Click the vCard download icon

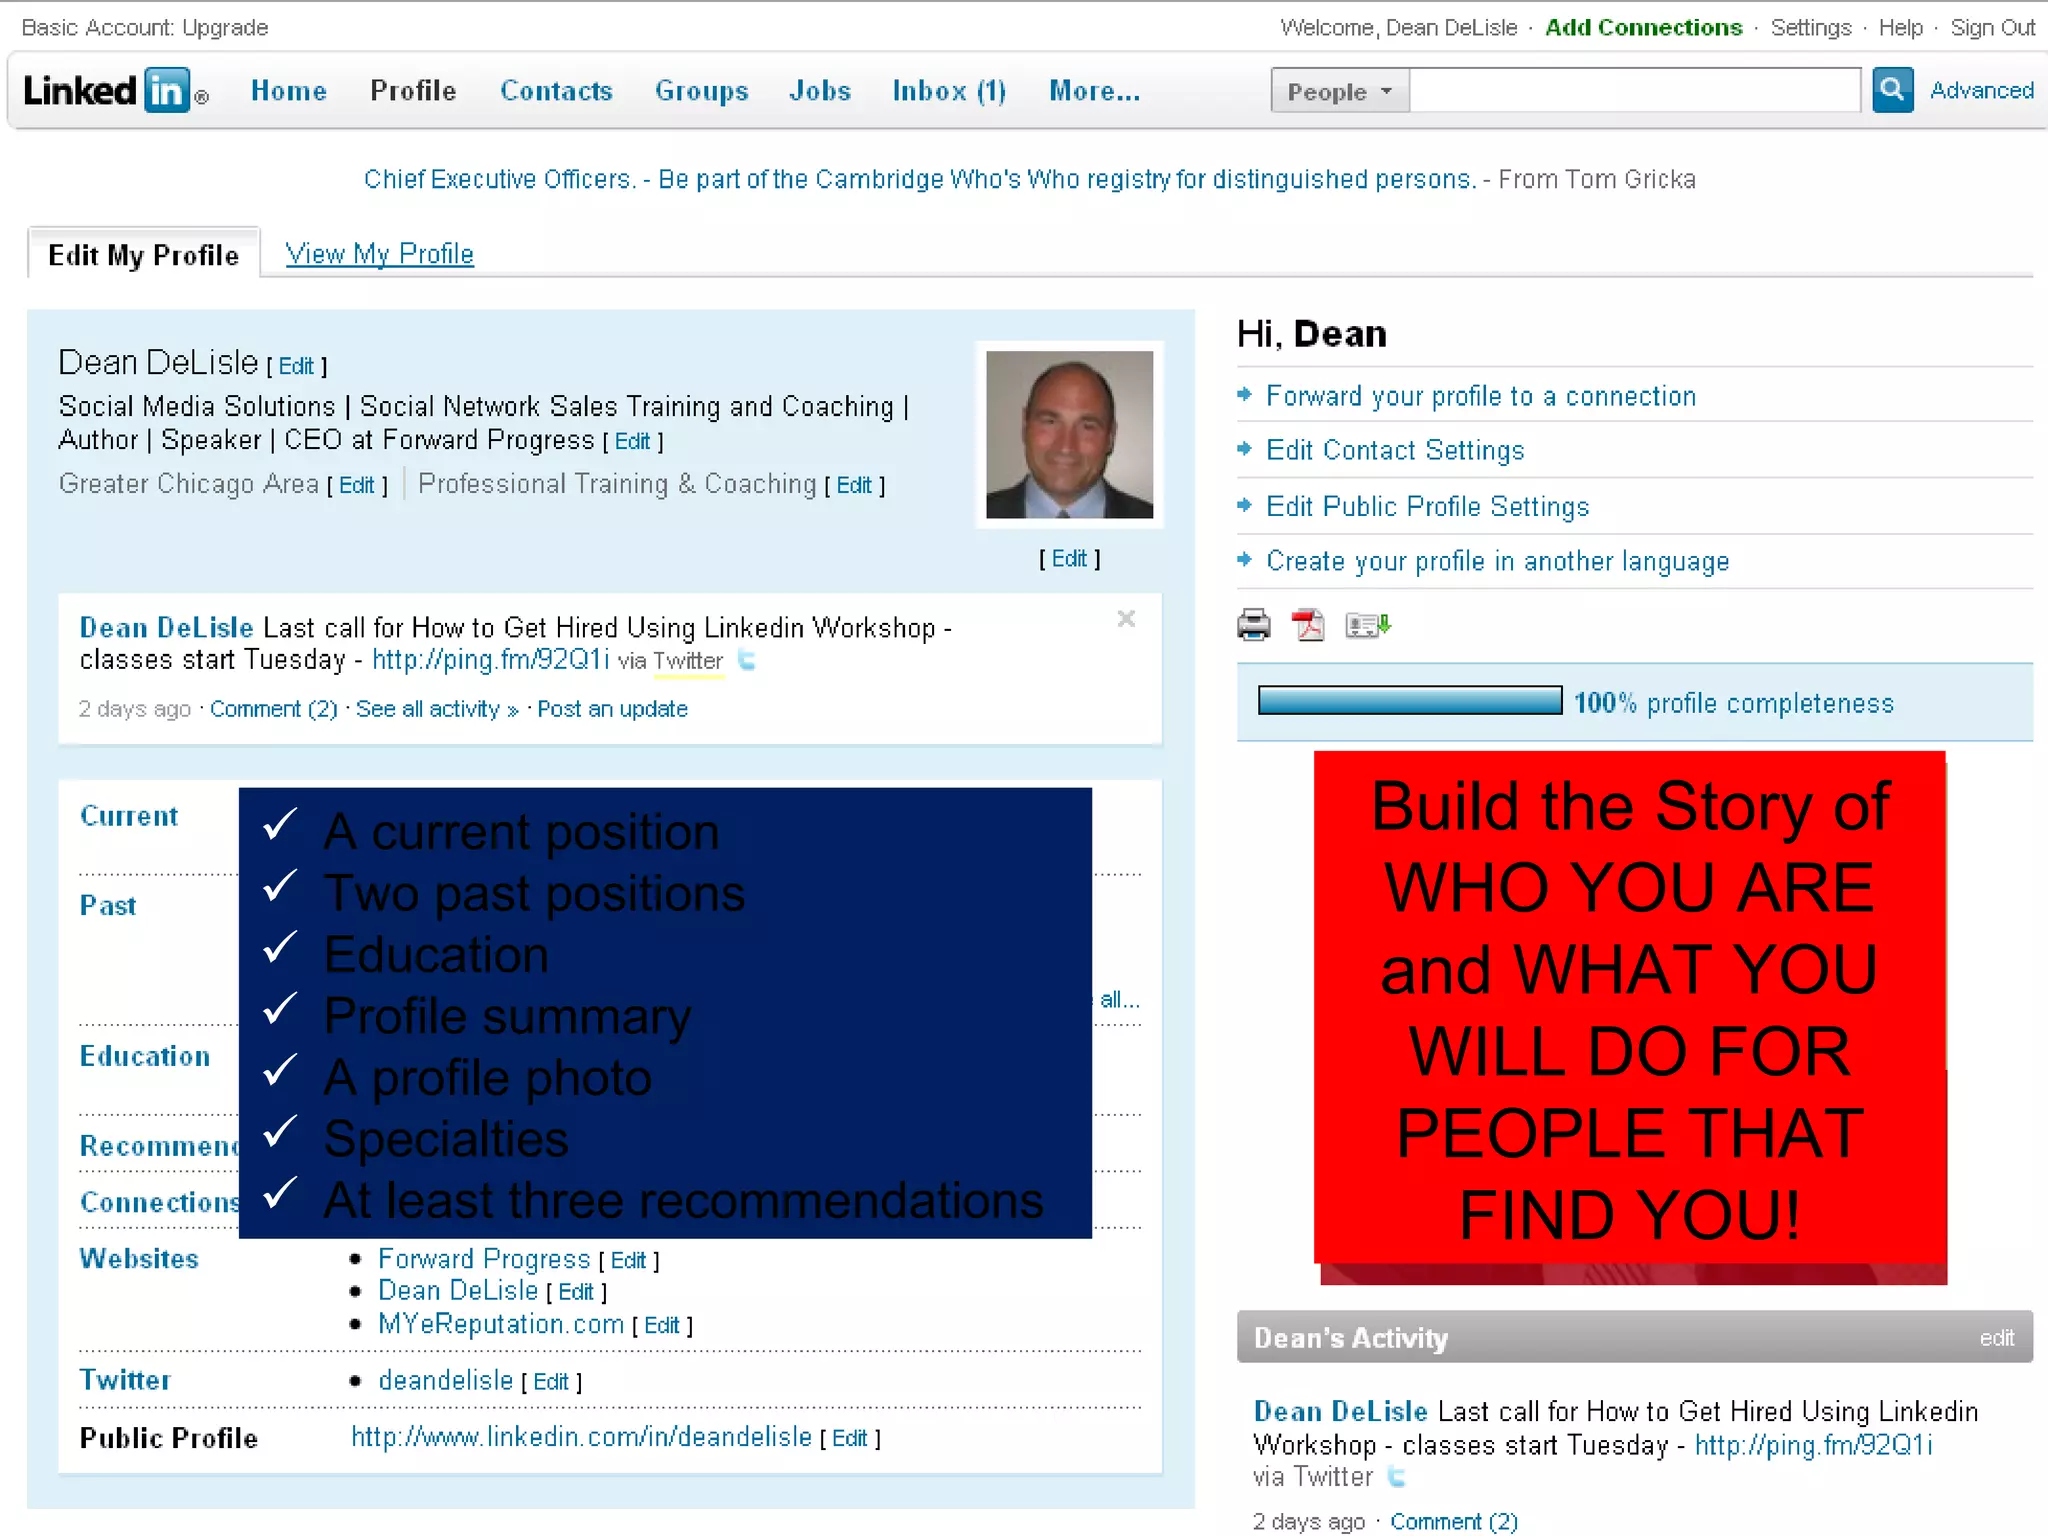coord(1367,625)
